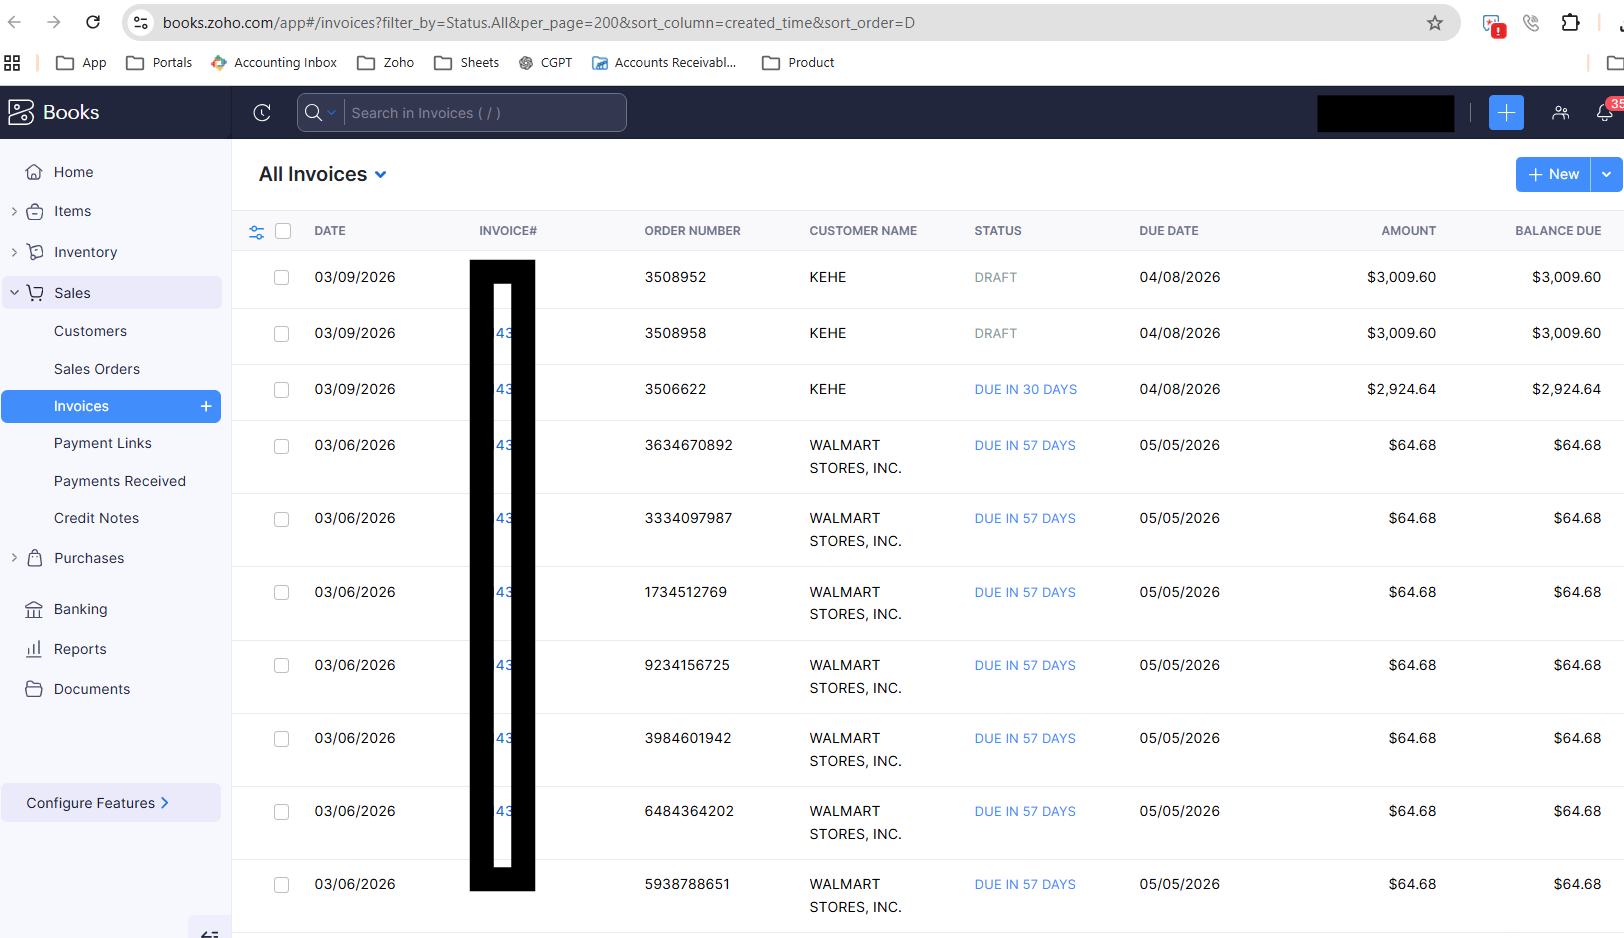The width and height of the screenshot is (1624, 938).
Task: Sort by the AMOUNT column header
Action: (1408, 231)
